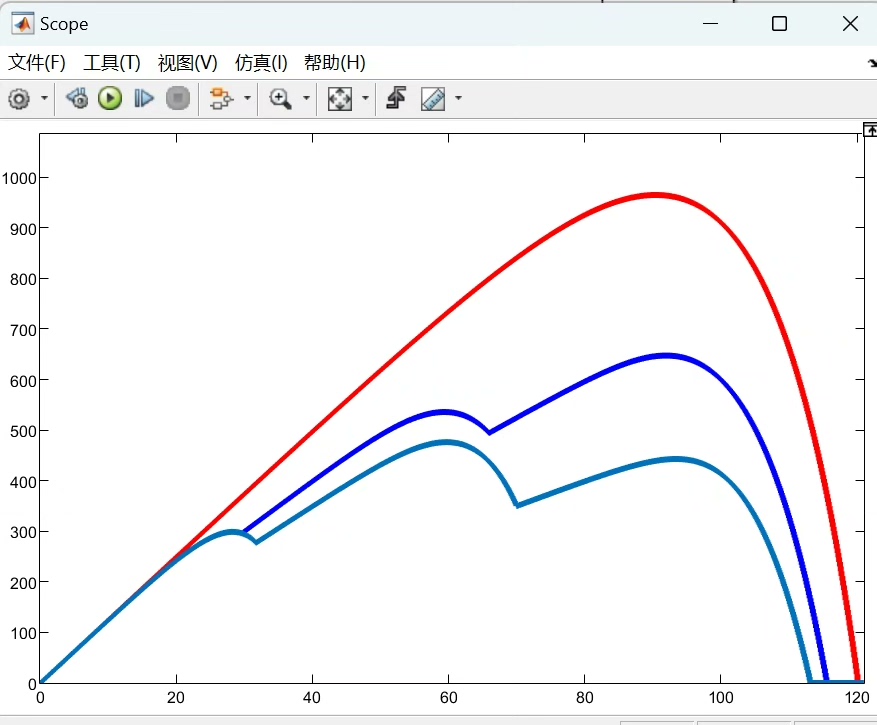Open the triggers icon
Viewport: 877px width, 725px height.
396,98
